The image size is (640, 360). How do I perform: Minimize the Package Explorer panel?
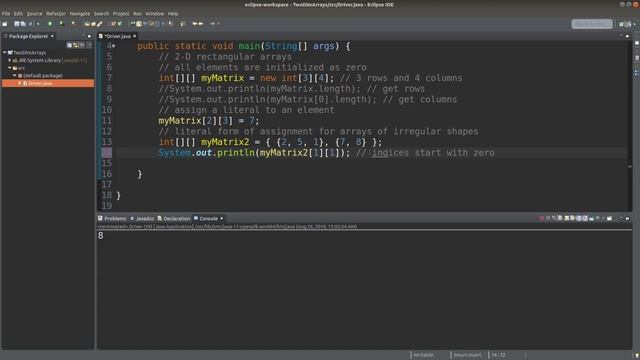point(83,36)
